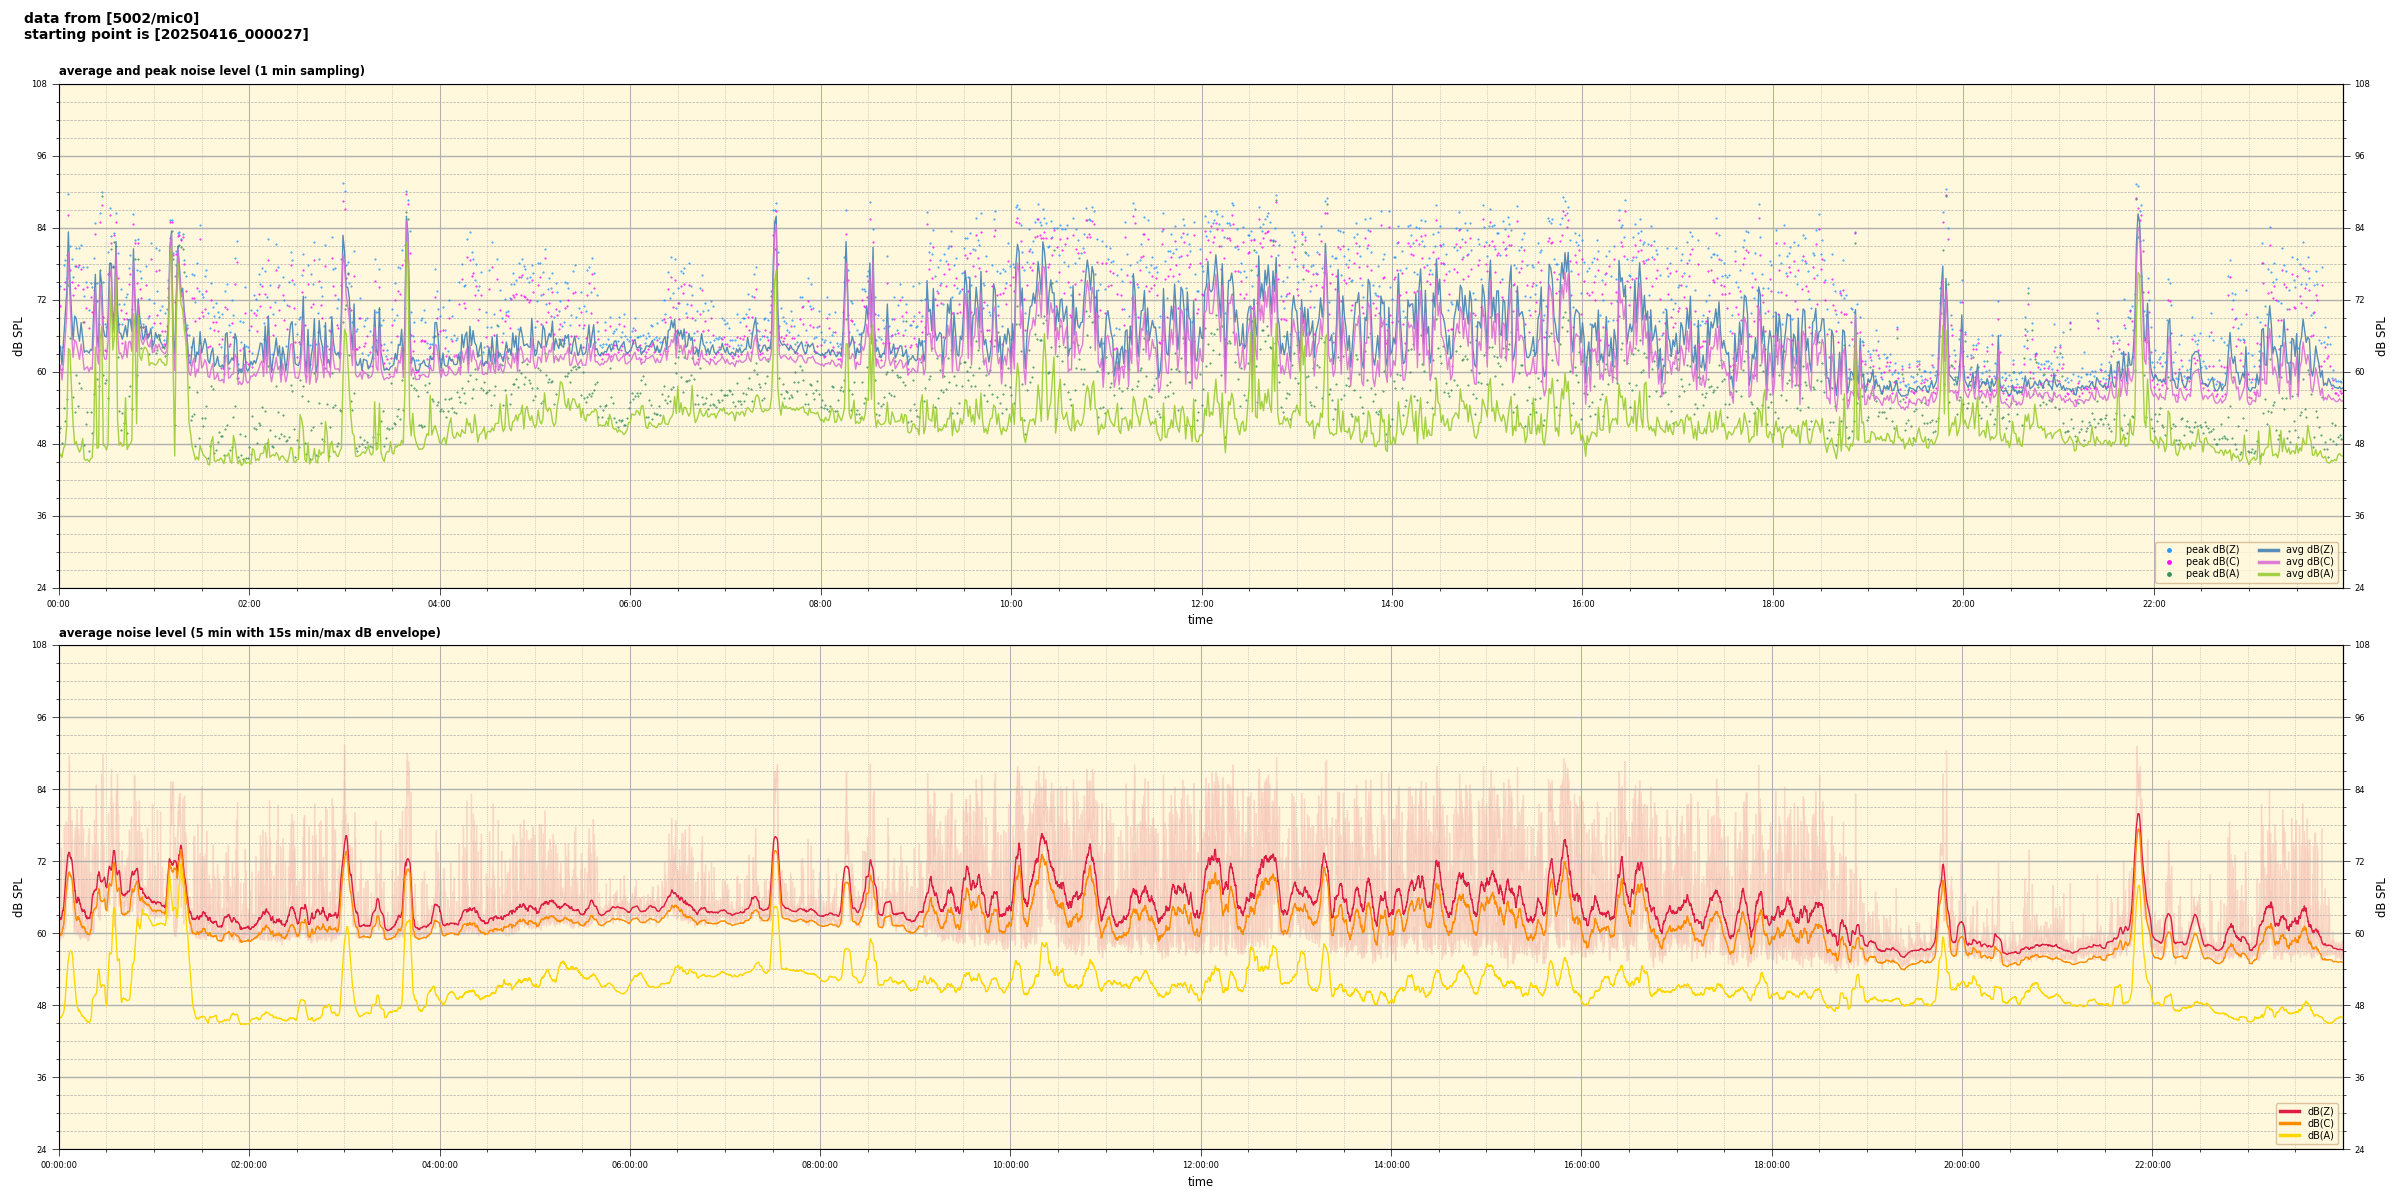Click the 96 tick on top chart's left axis
The height and width of the screenshot is (1200, 2400).
[x=40, y=156]
